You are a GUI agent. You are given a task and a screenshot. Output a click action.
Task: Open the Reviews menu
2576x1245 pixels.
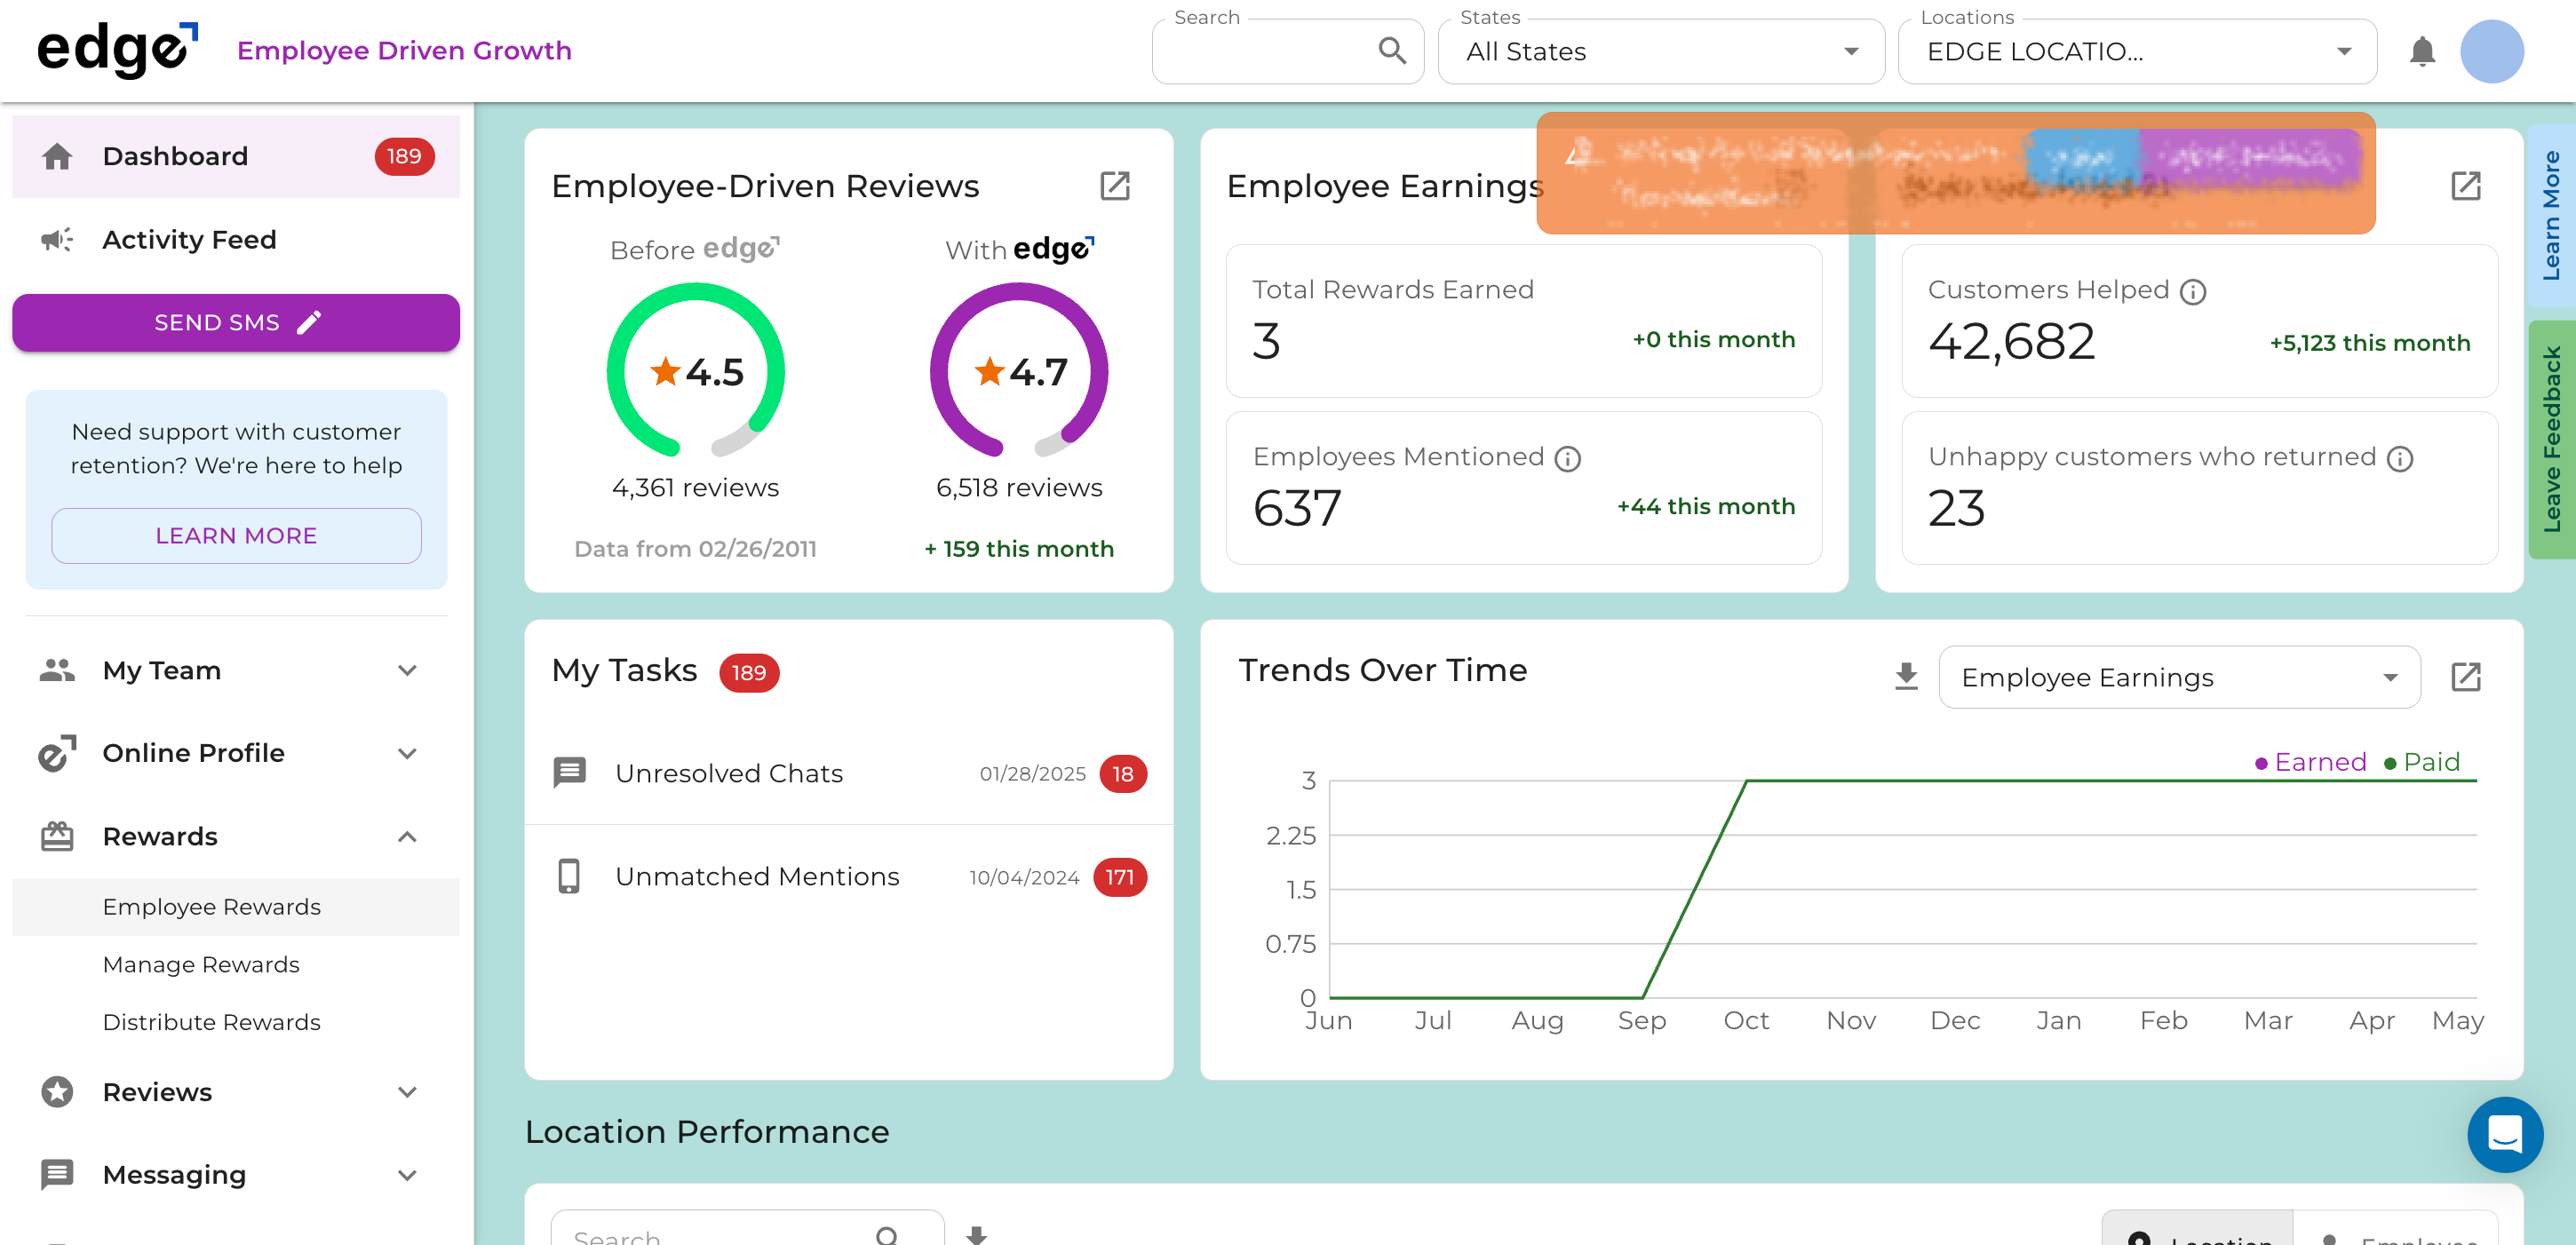tap(236, 1092)
